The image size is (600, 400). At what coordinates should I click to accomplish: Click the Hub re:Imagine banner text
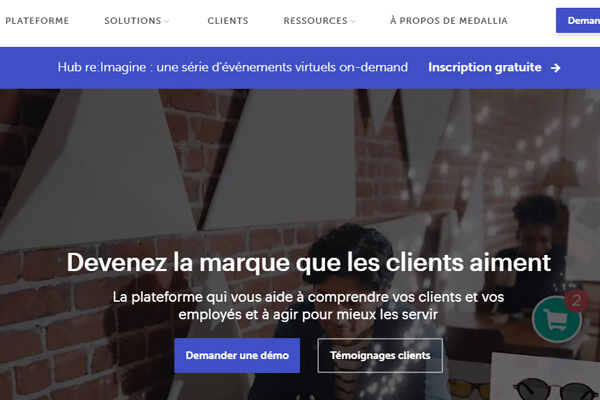233,67
